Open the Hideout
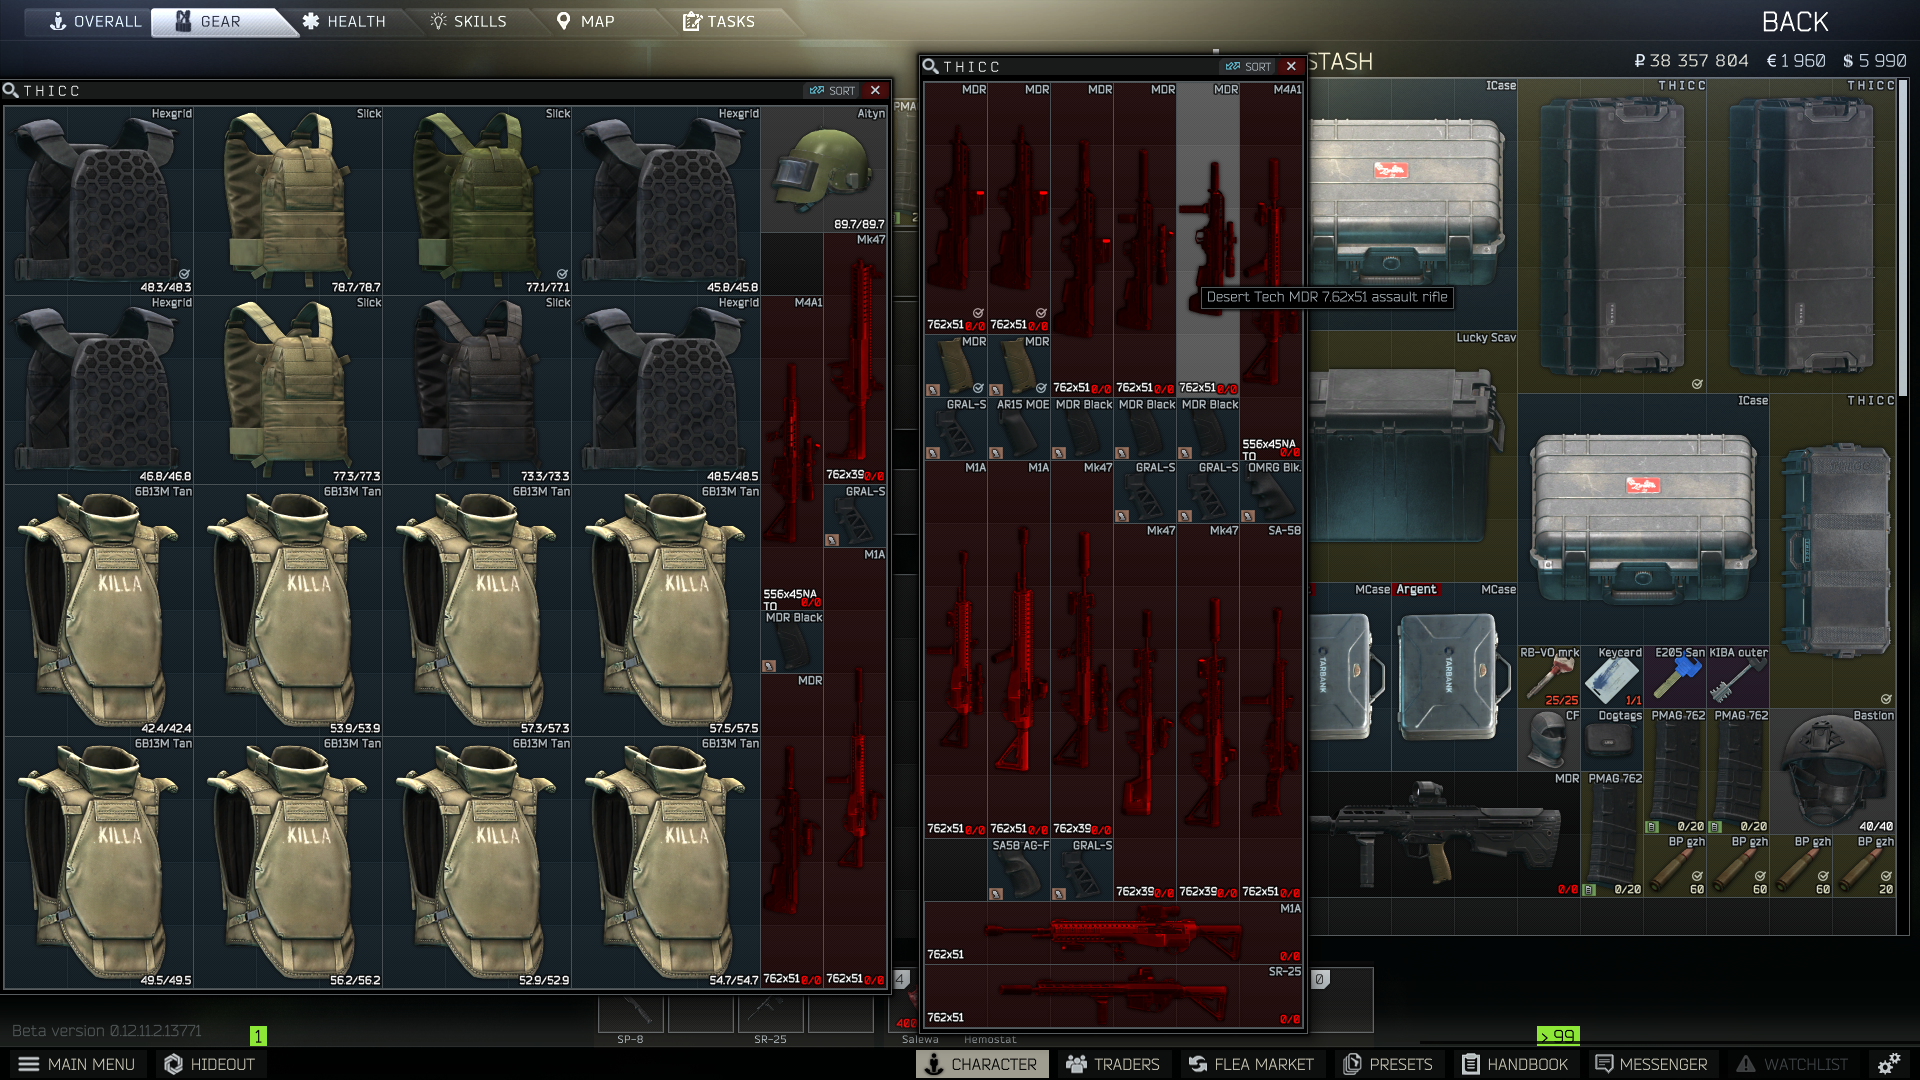This screenshot has height=1080, width=1920. coord(209,1064)
